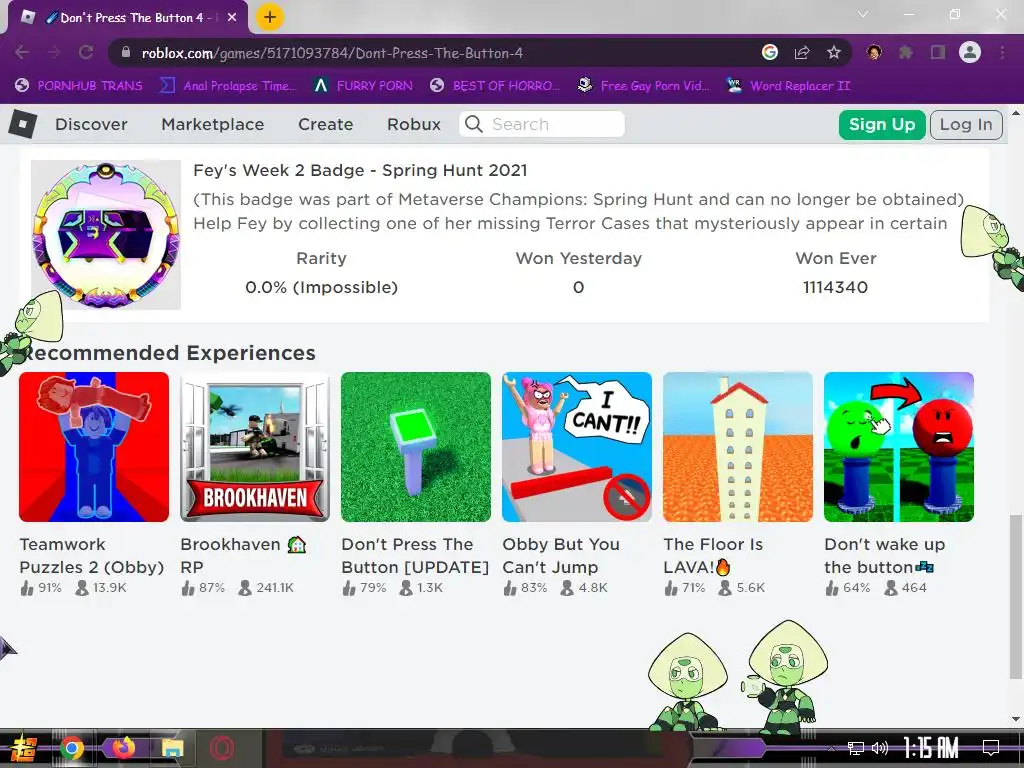The width and height of the screenshot is (1024, 768).
Task: Click Fey's Week 2 Badge image
Action: (106, 234)
